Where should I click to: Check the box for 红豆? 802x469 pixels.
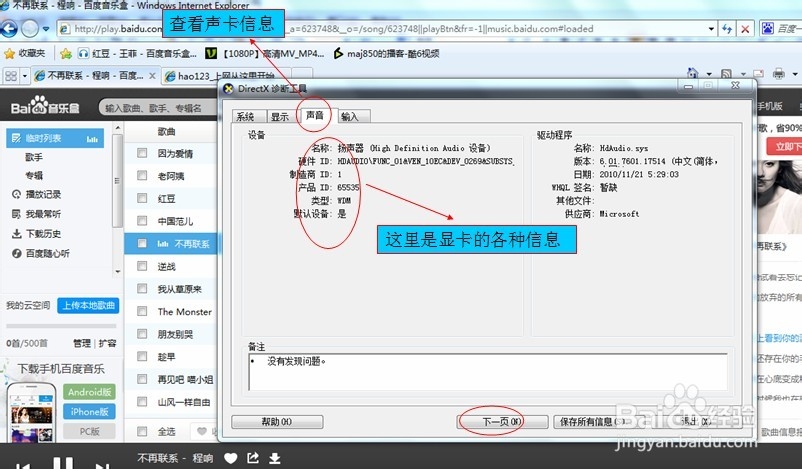click(142, 198)
